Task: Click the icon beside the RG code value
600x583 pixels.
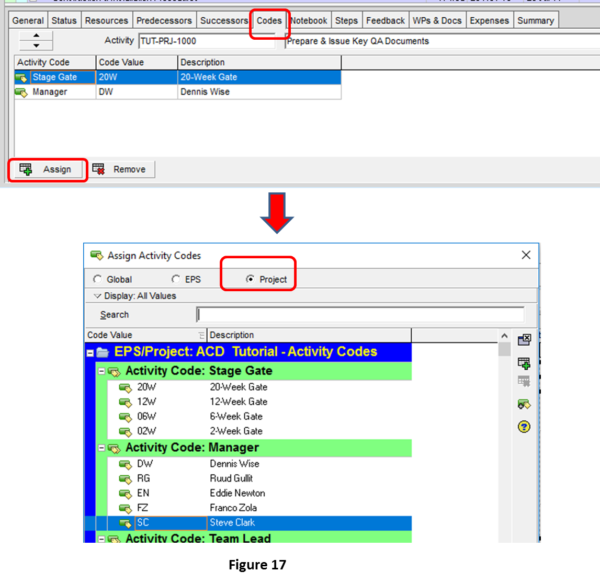Action: pos(125,479)
